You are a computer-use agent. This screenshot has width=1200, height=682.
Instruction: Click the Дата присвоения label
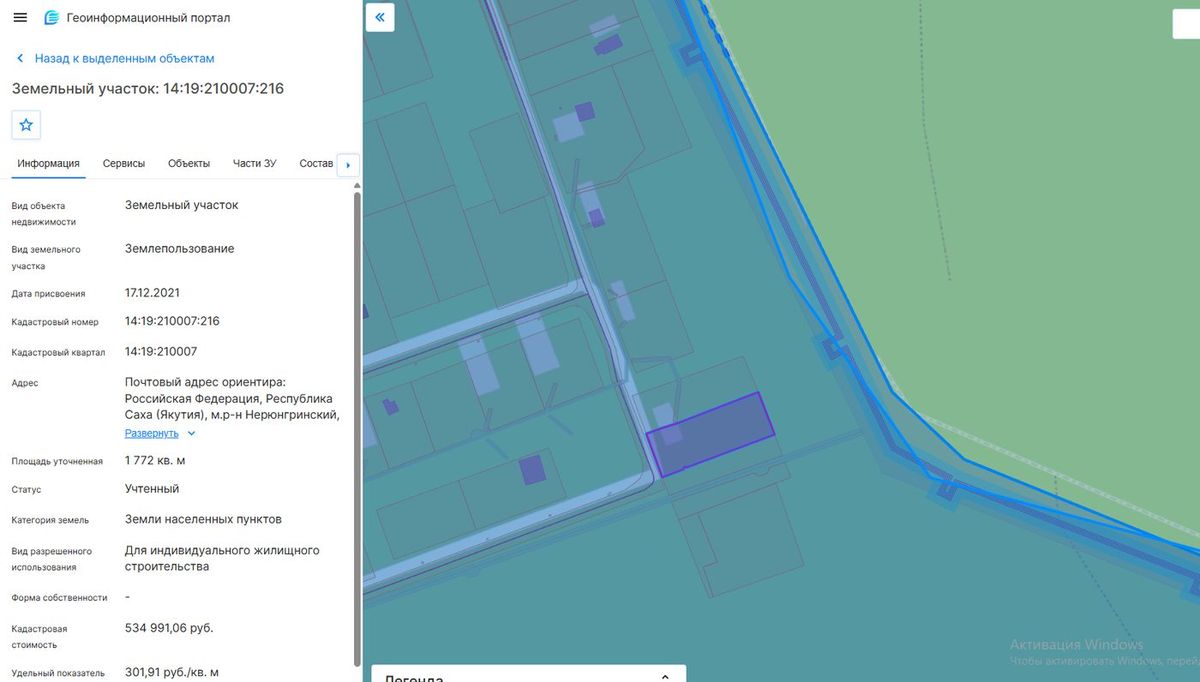click(x=48, y=294)
